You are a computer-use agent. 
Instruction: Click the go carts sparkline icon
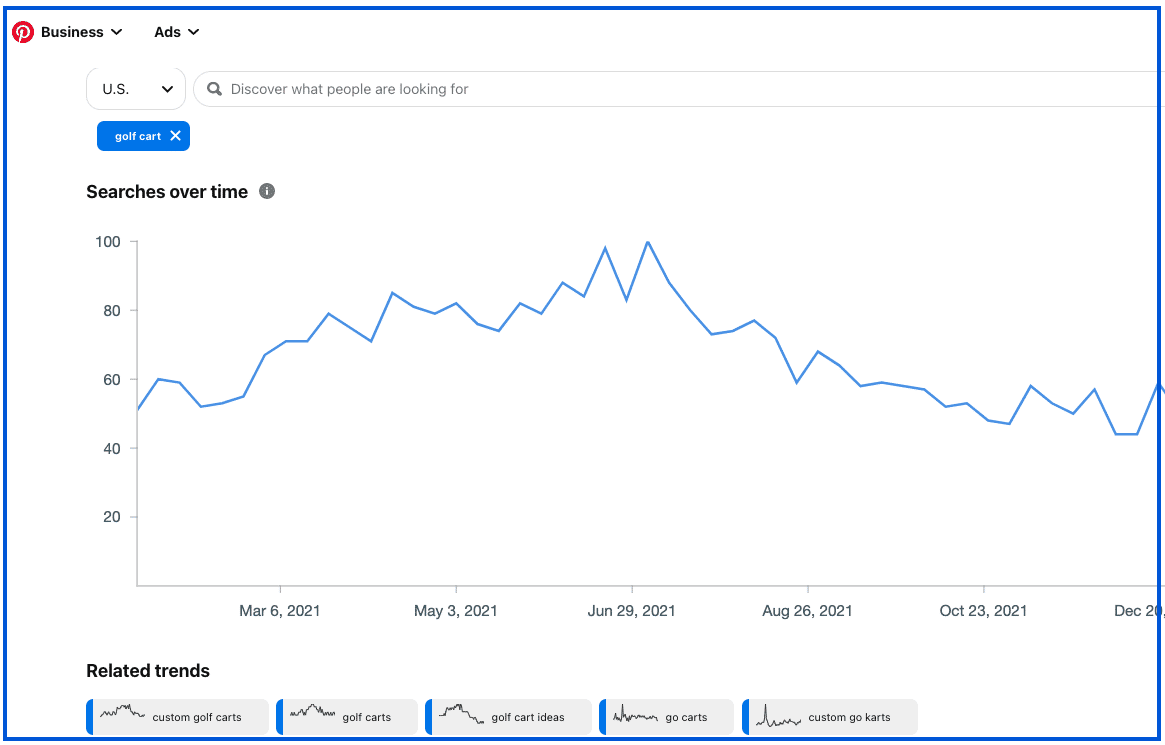point(636,715)
